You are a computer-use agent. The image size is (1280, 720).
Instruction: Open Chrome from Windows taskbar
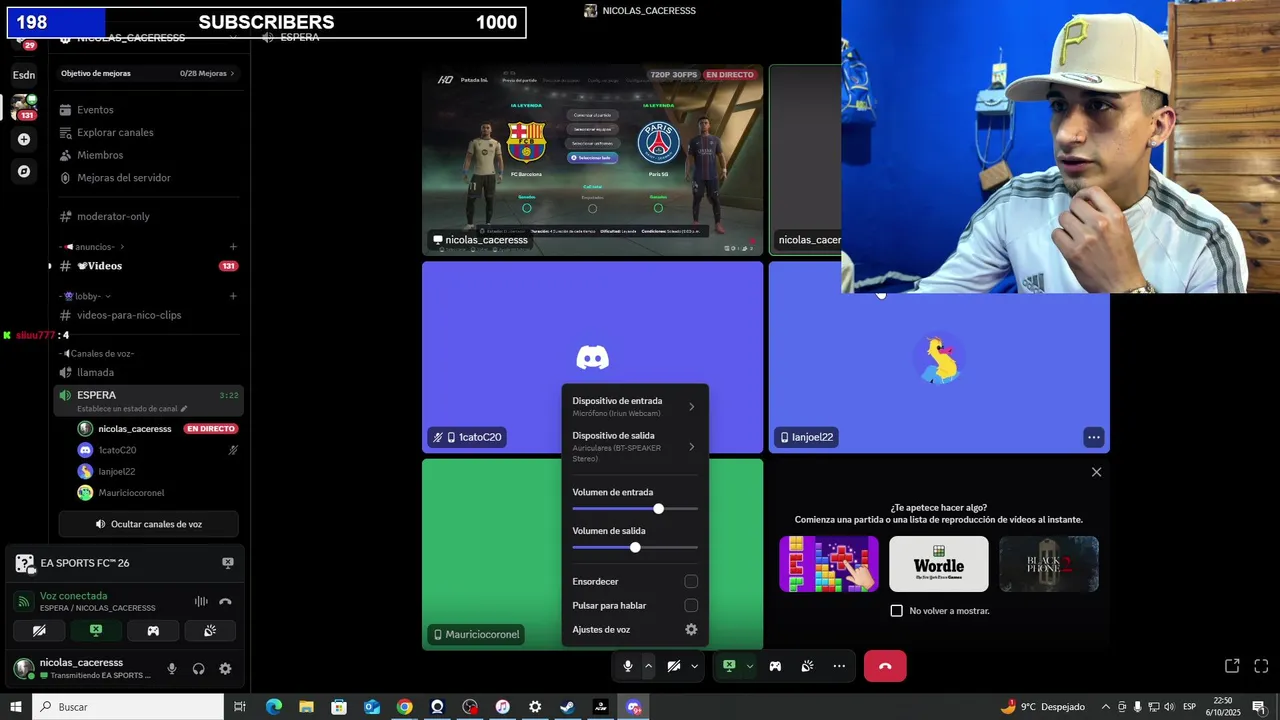404,707
